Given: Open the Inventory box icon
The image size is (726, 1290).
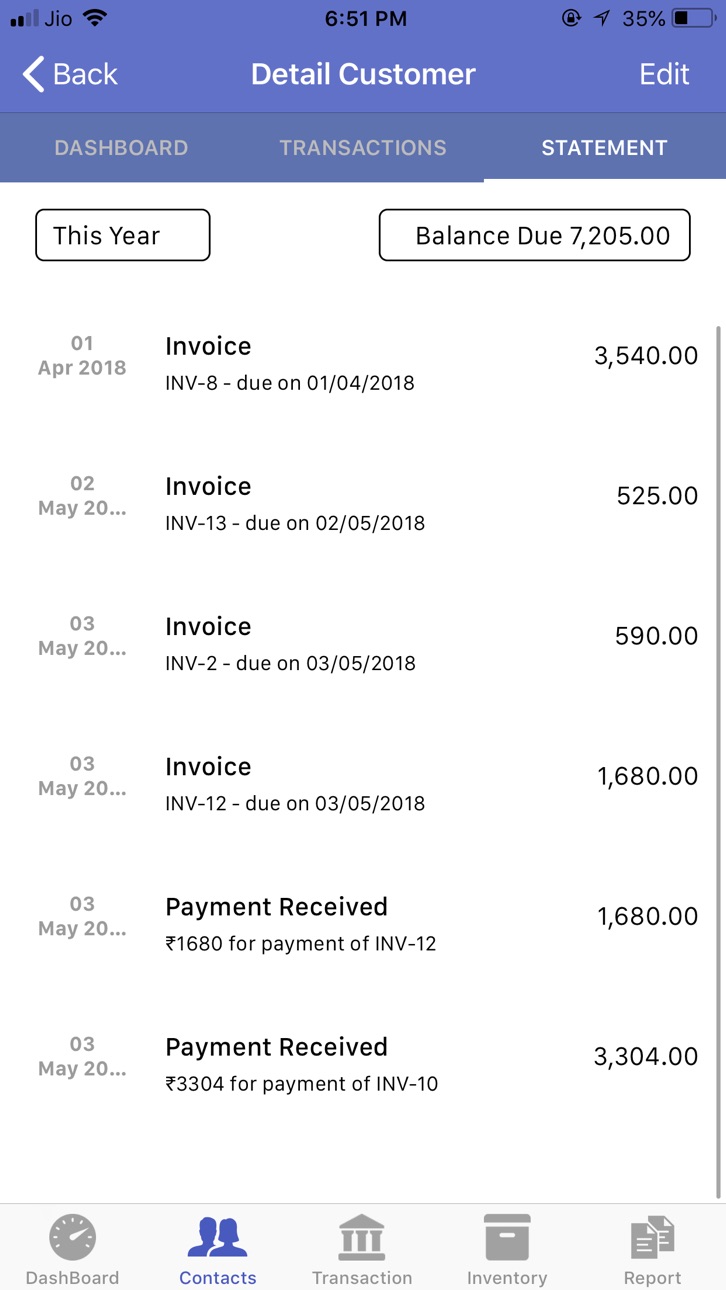Looking at the screenshot, I should click(507, 1237).
